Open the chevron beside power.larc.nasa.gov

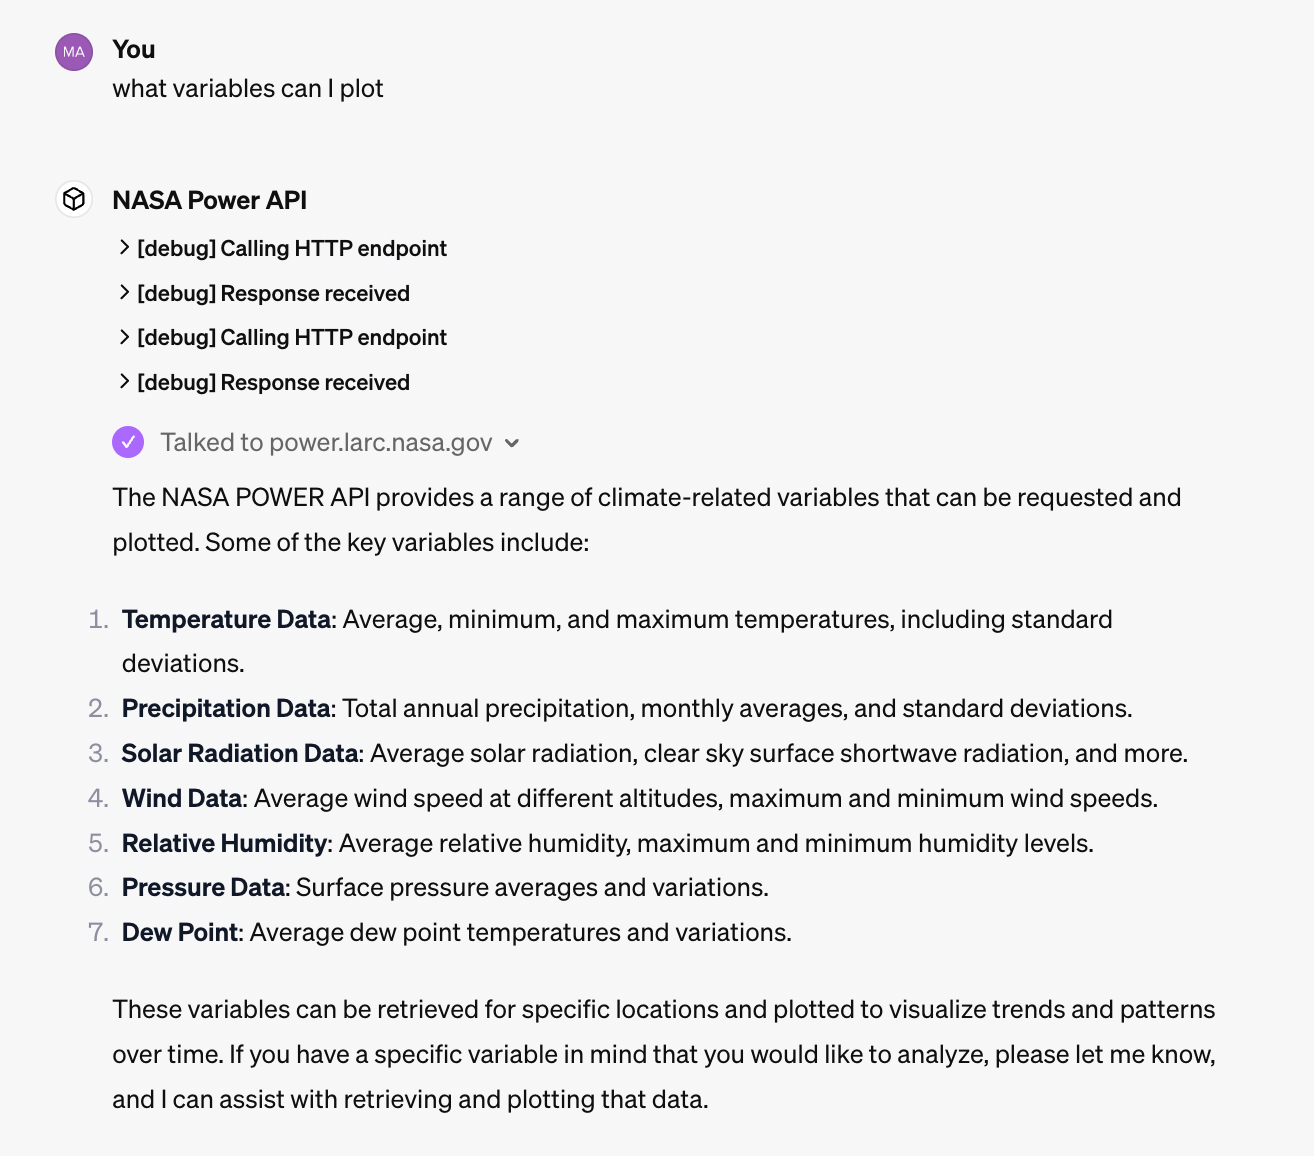(x=512, y=443)
